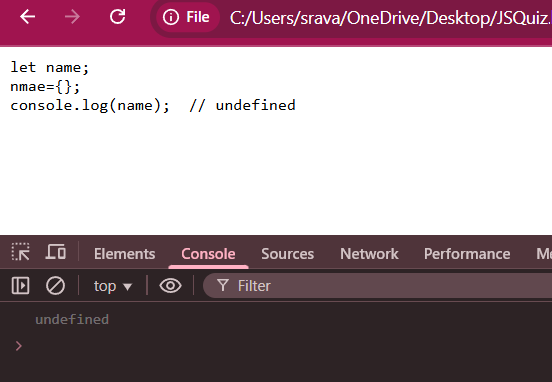Click the 'let name;' code line
Image resolution: width=552 pixels, height=382 pixels.
[50, 67]
